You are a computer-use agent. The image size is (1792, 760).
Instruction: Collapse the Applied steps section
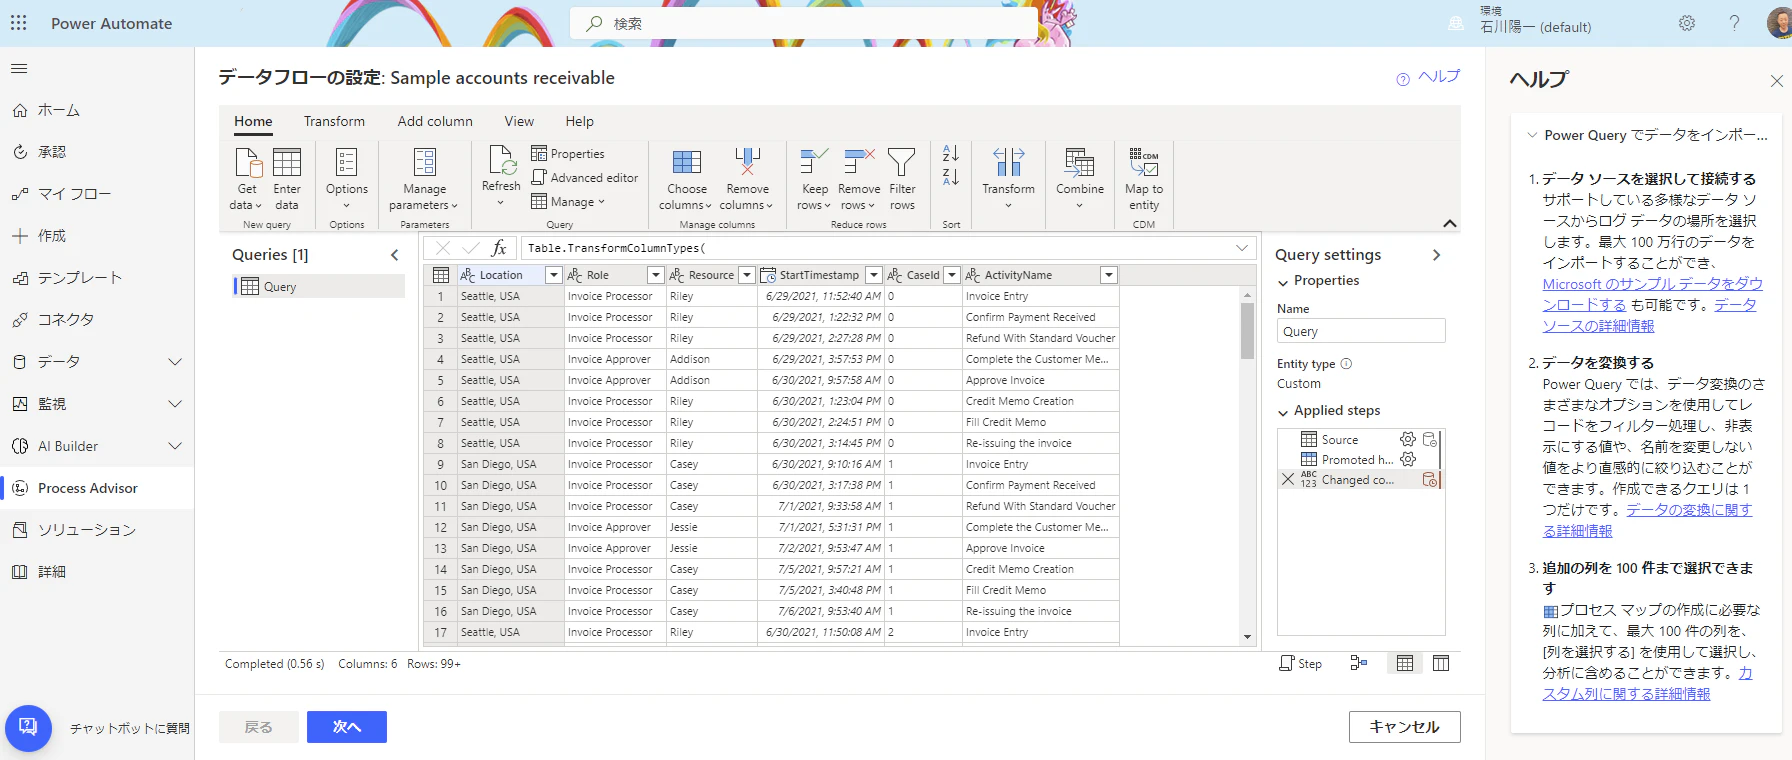(1283, 412)
